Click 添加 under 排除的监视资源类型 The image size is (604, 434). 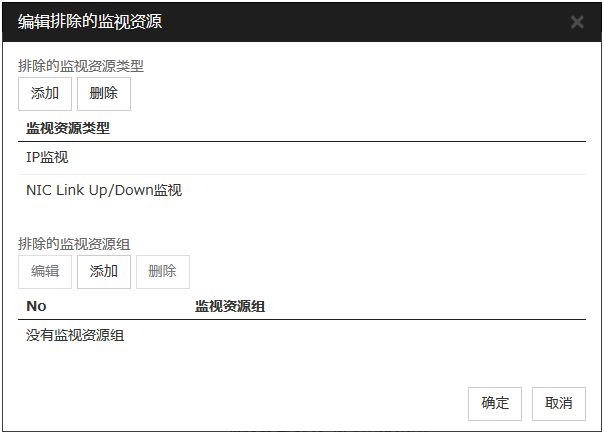[x=45, y=94]
